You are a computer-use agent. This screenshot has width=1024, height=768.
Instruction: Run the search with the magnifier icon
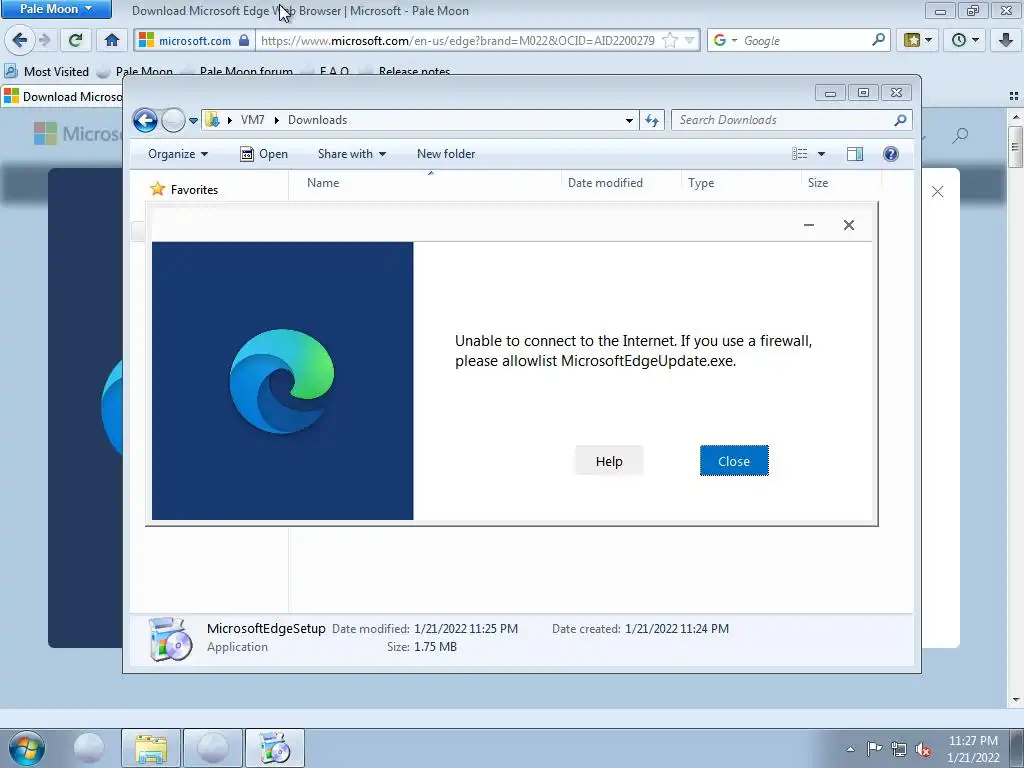[878, 40]
